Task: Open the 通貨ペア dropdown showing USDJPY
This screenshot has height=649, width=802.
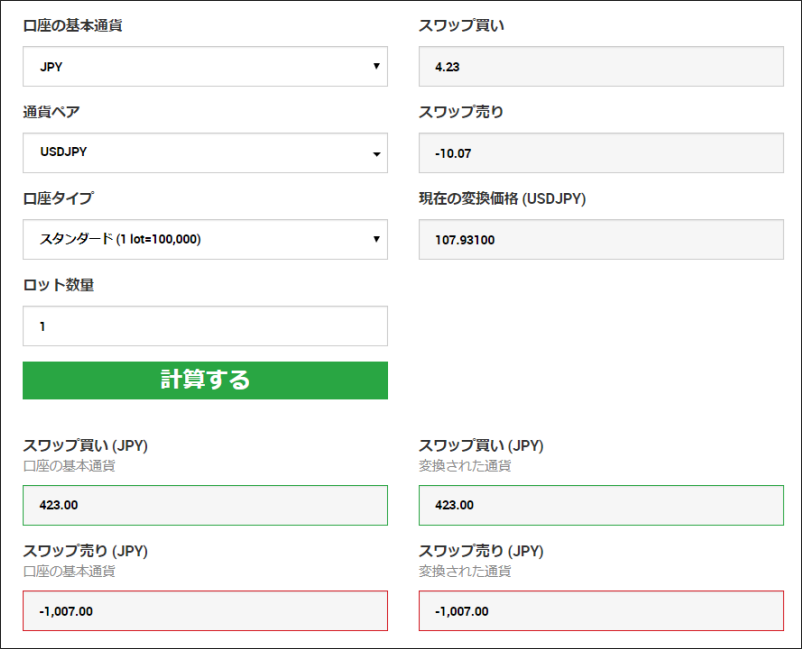Action: tap(204, 153)
